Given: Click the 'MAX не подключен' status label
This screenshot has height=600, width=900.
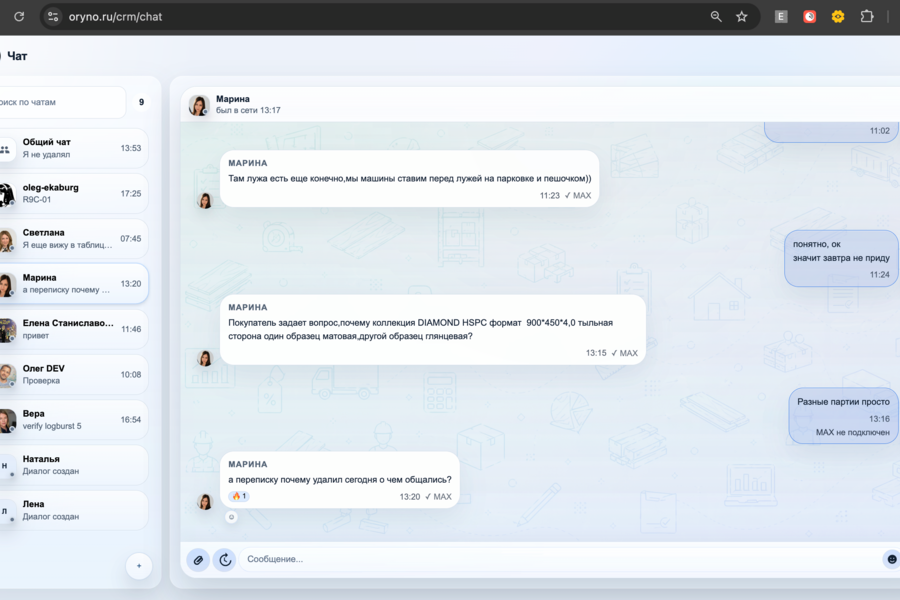Looking at the screenshot, I should tap(852, 432).
